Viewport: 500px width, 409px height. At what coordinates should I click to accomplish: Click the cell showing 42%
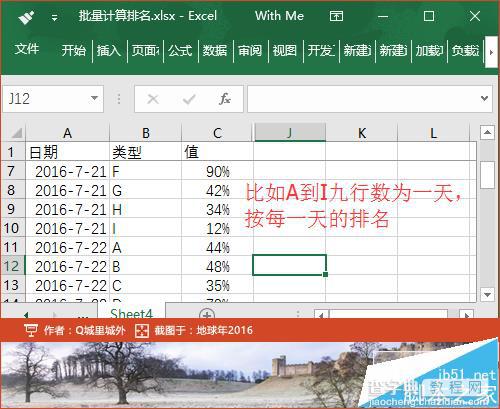click(217, 190)
